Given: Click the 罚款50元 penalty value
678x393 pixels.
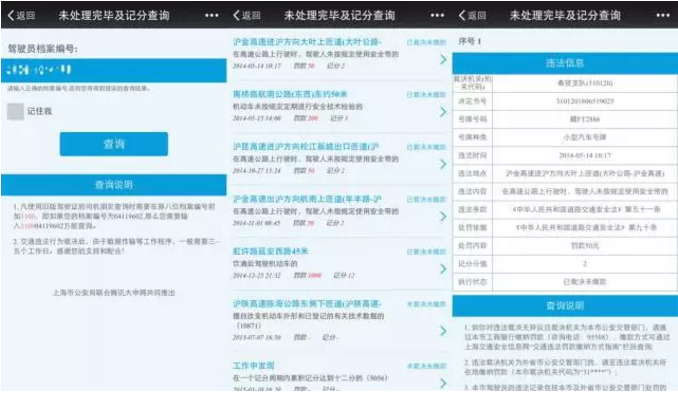Looking at the screenshot, I should 585,246.
